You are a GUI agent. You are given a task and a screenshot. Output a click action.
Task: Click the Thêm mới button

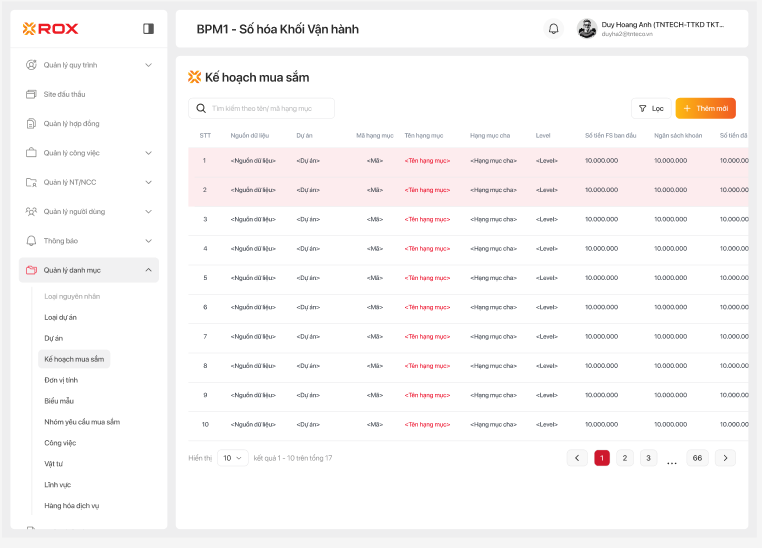(706, 108)
